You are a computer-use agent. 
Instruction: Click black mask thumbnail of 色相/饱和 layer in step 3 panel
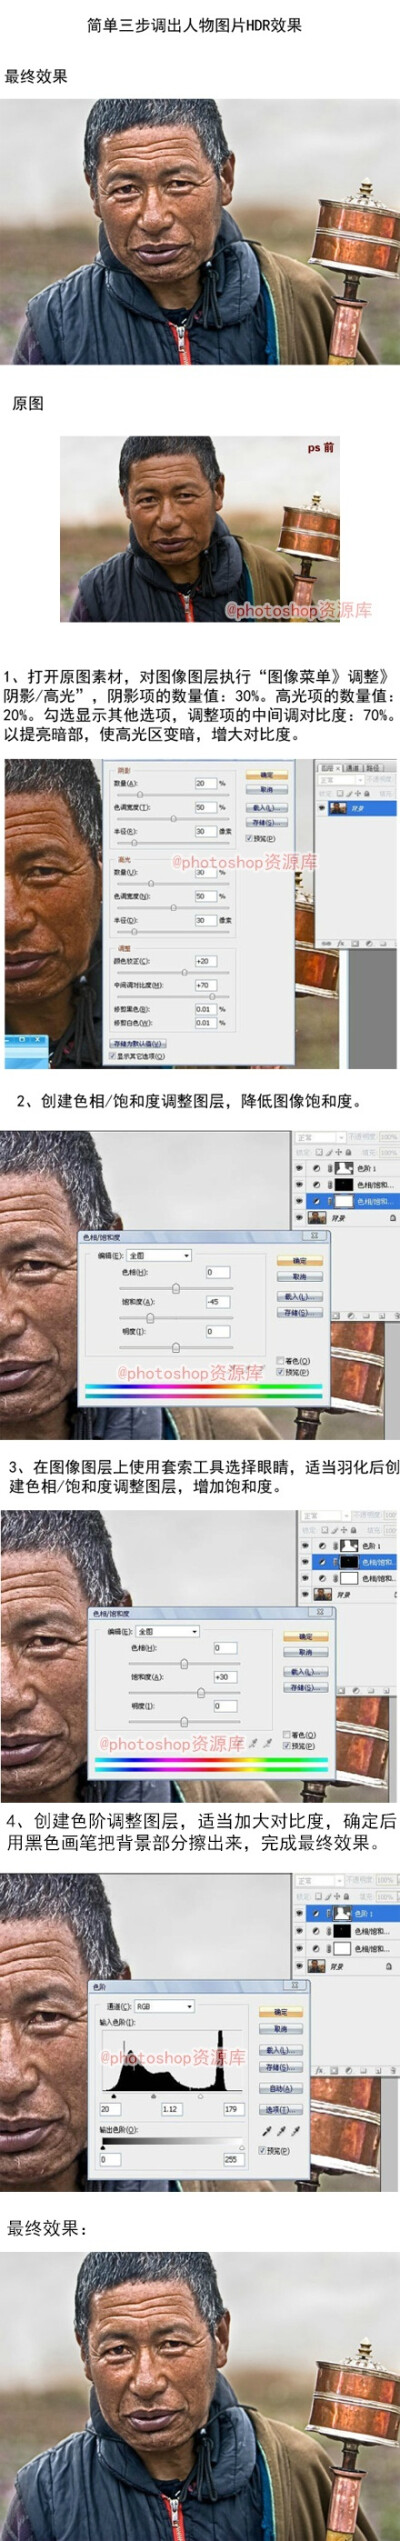pos(349,1561)
